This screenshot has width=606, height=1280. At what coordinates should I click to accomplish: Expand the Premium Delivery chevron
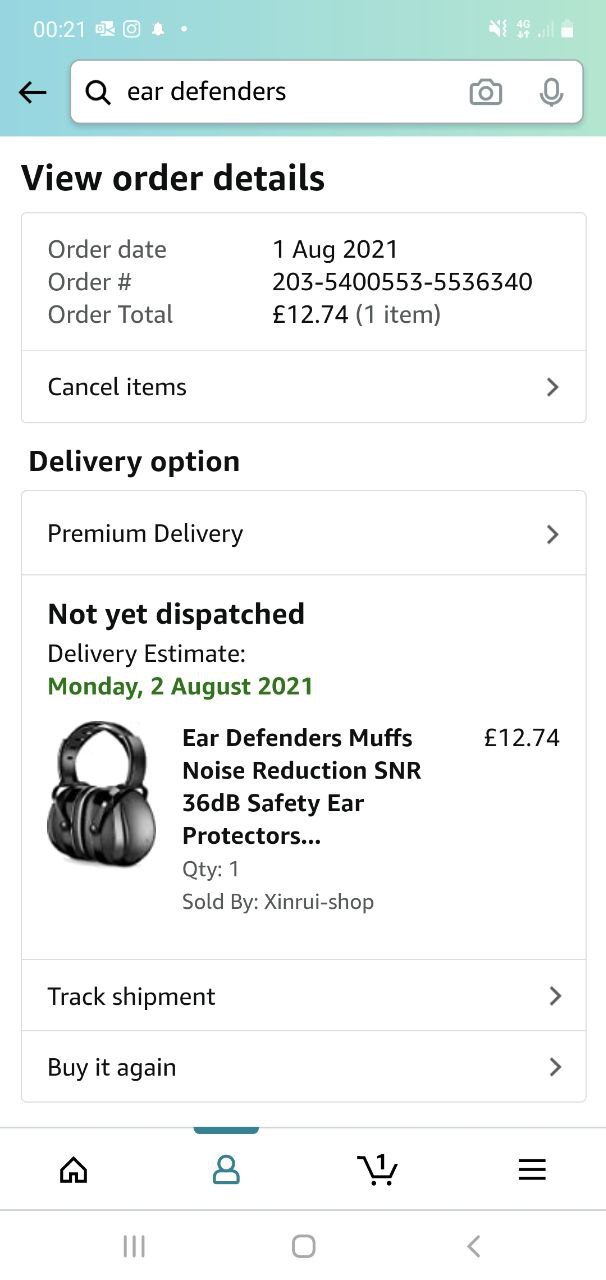pyautogui.click(x=552, y=534)
